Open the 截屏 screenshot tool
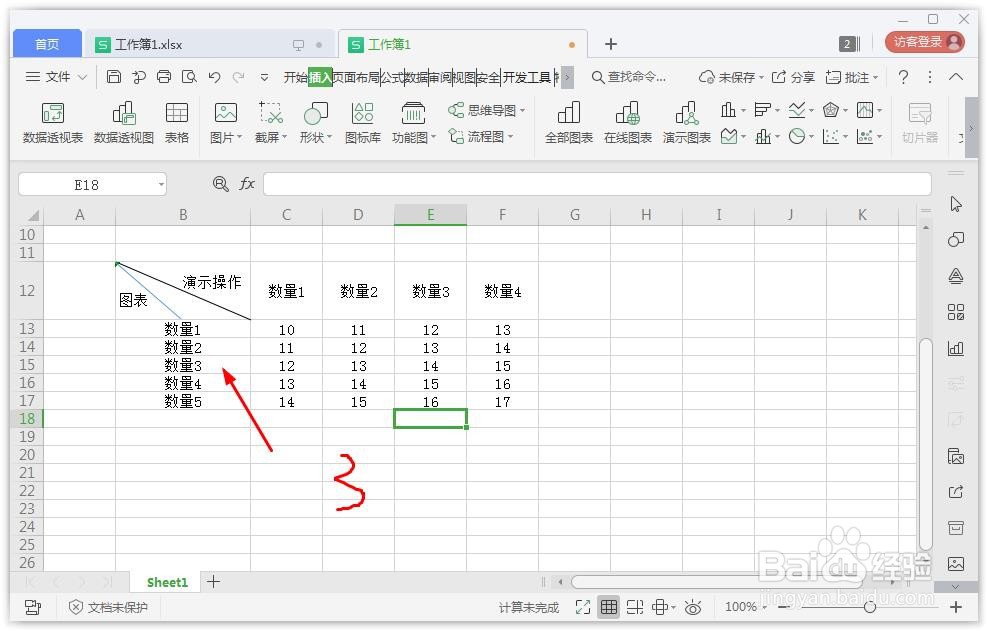Screen dimensions: 988x631 tap(269, 122)
